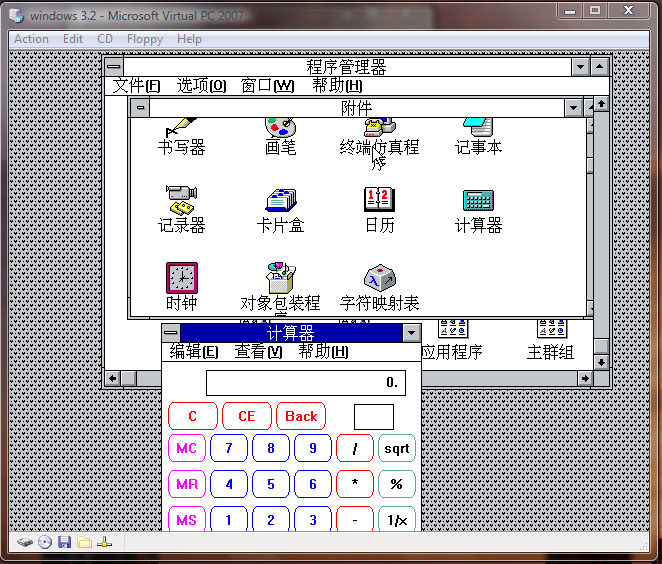662x564 pixels.
Task: Open the CD menu in Virtual PC
Action: coord(105,39)
